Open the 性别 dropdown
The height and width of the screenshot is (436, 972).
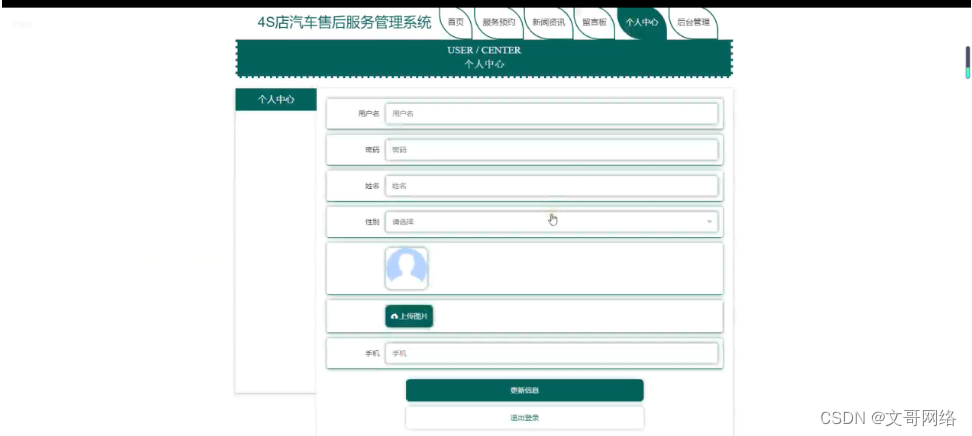(551, 221)
